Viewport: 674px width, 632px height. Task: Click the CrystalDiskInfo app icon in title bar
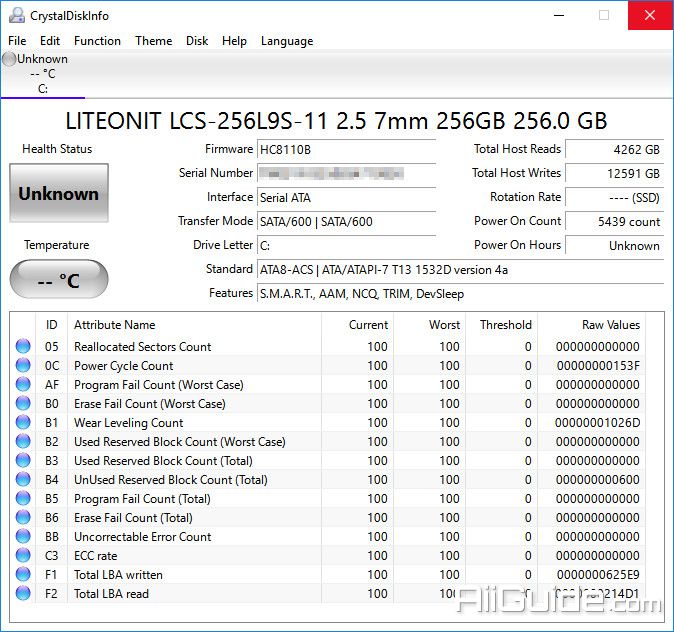click(17, 15)
